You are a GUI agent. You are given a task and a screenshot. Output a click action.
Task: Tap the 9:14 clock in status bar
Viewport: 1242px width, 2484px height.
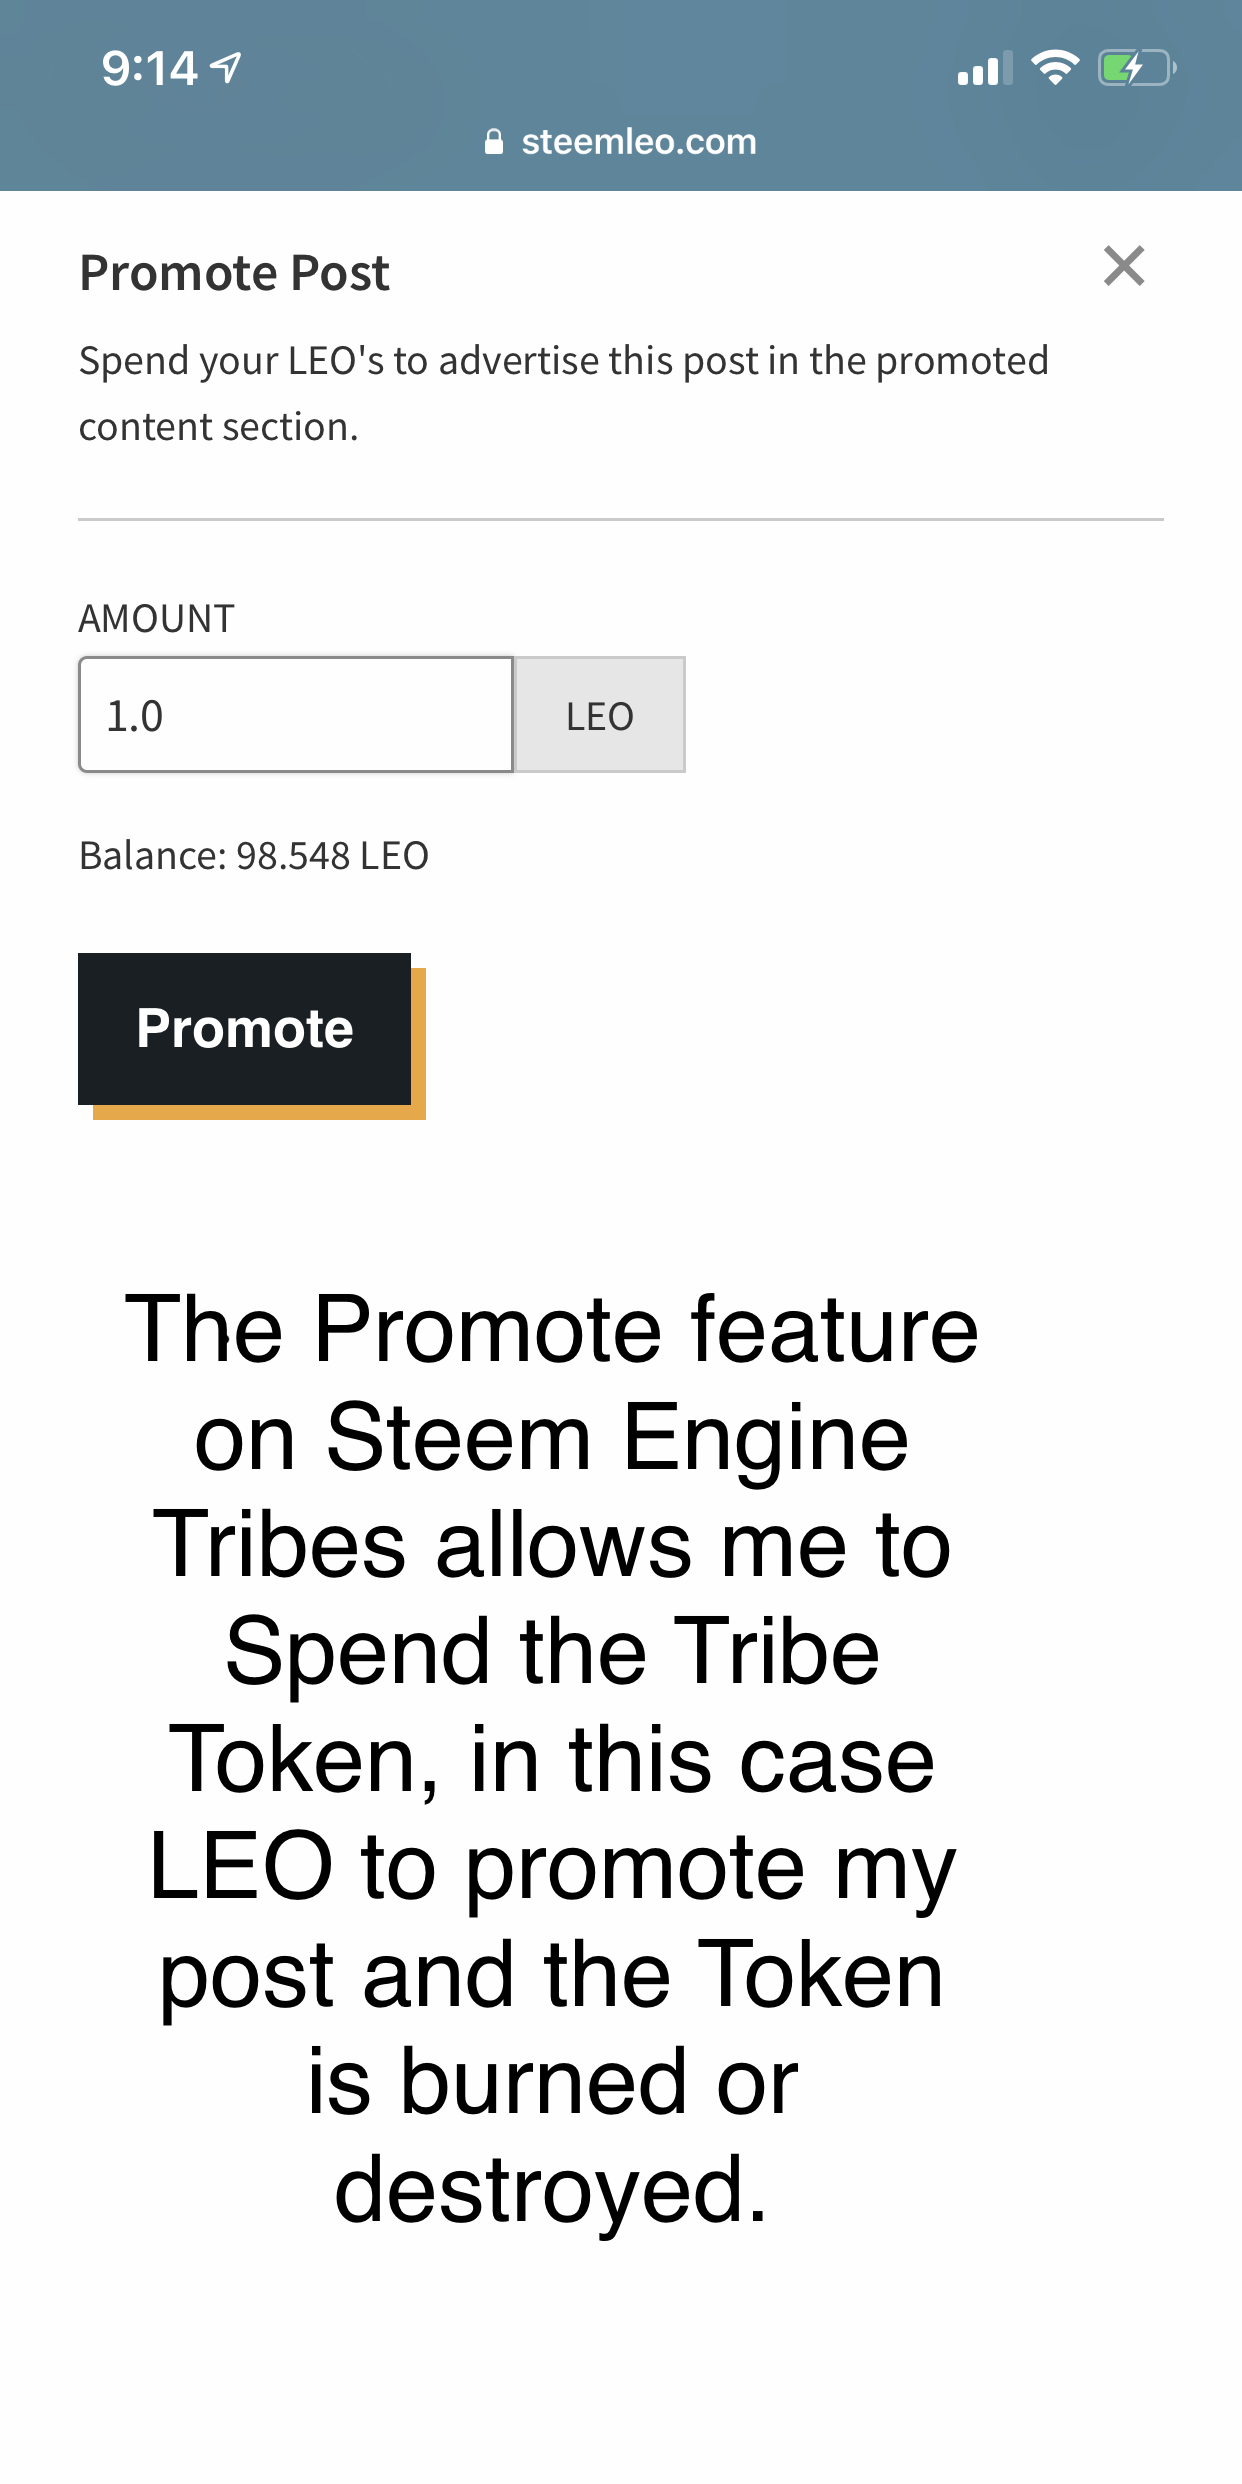150,69
